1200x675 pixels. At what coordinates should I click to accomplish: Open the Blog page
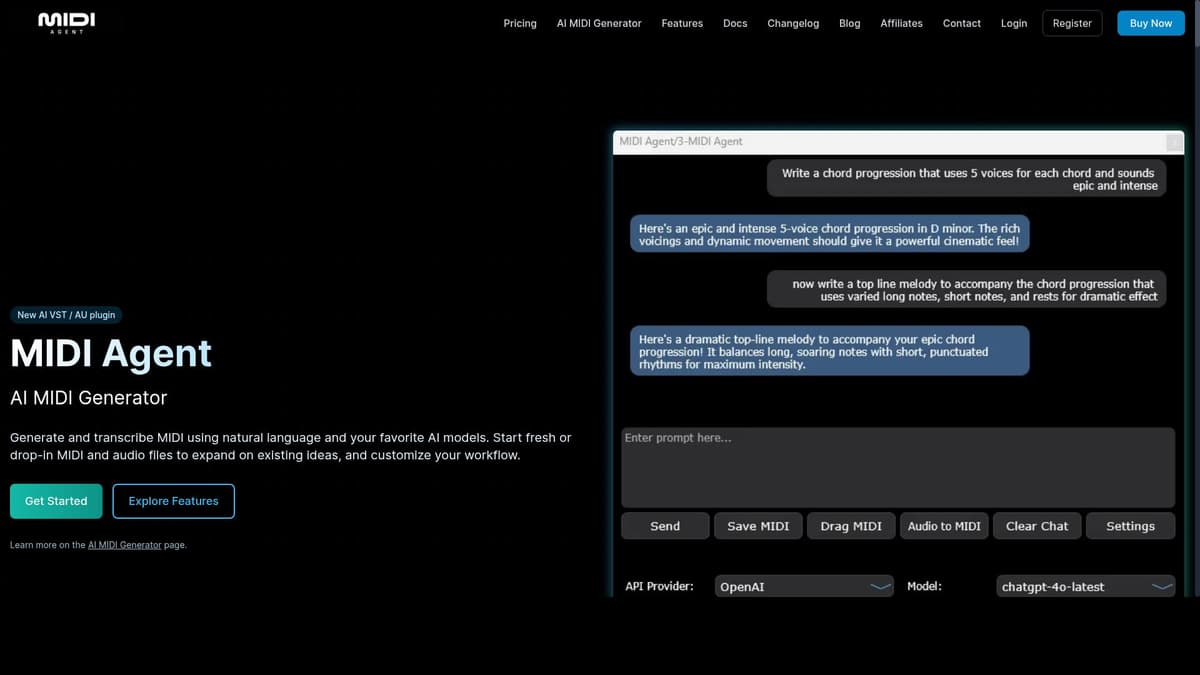[850, 23]
